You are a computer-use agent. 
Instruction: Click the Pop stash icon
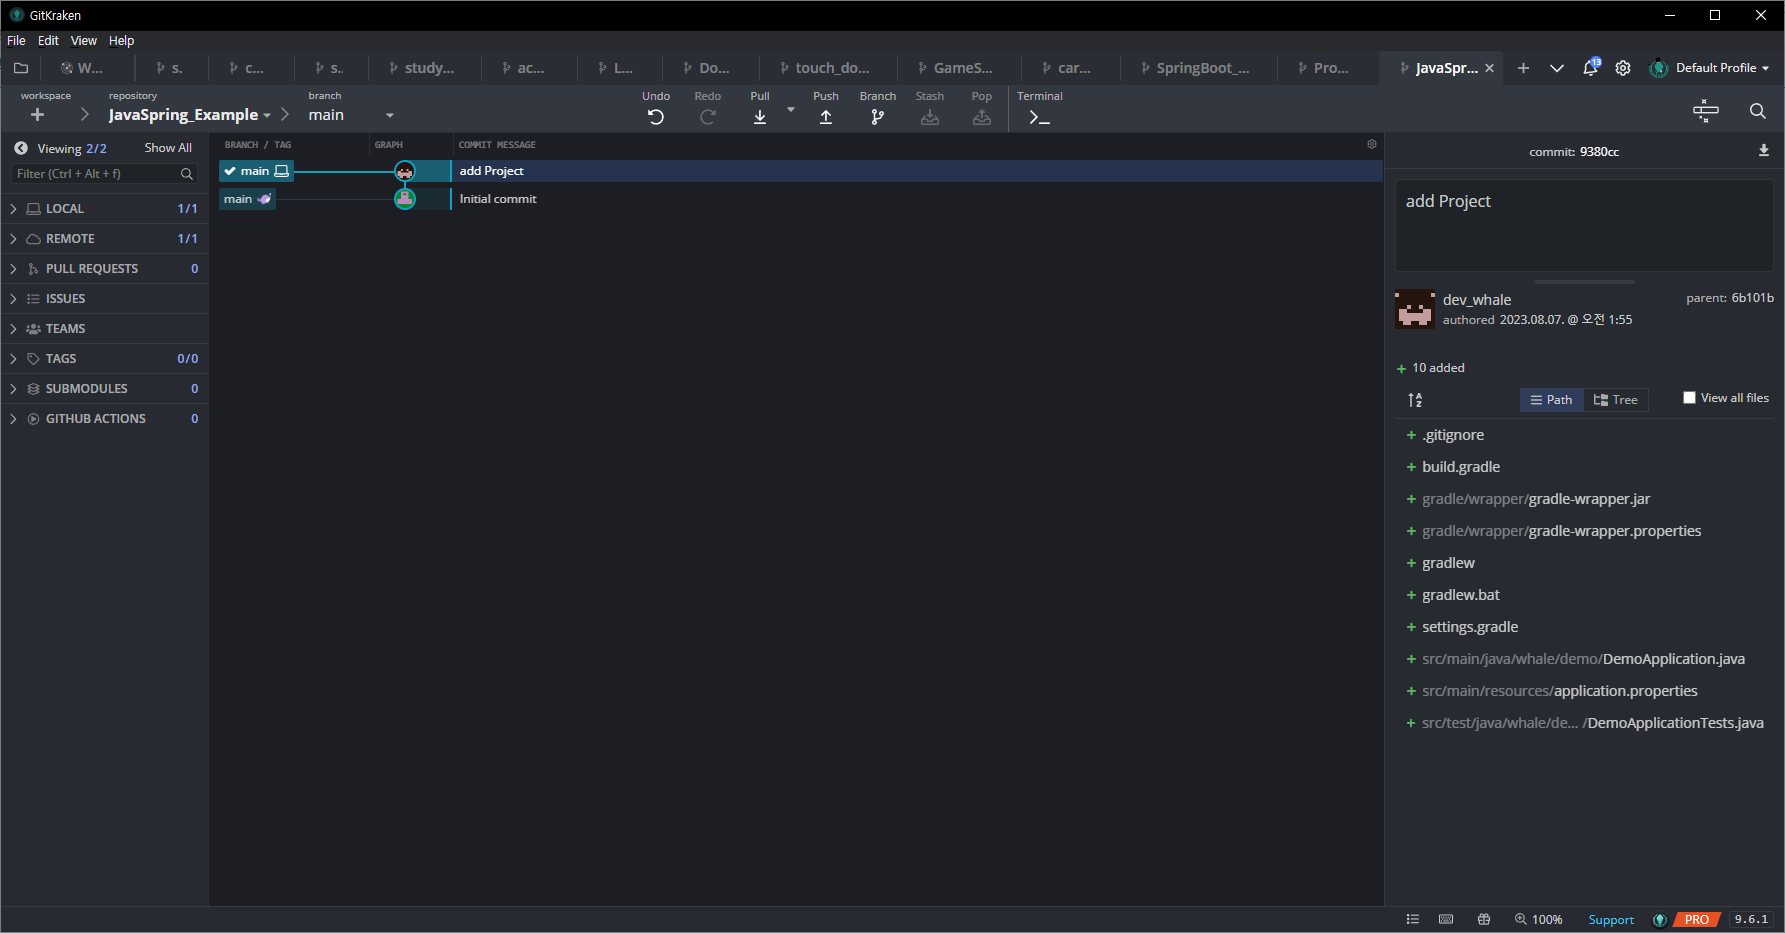982,117
